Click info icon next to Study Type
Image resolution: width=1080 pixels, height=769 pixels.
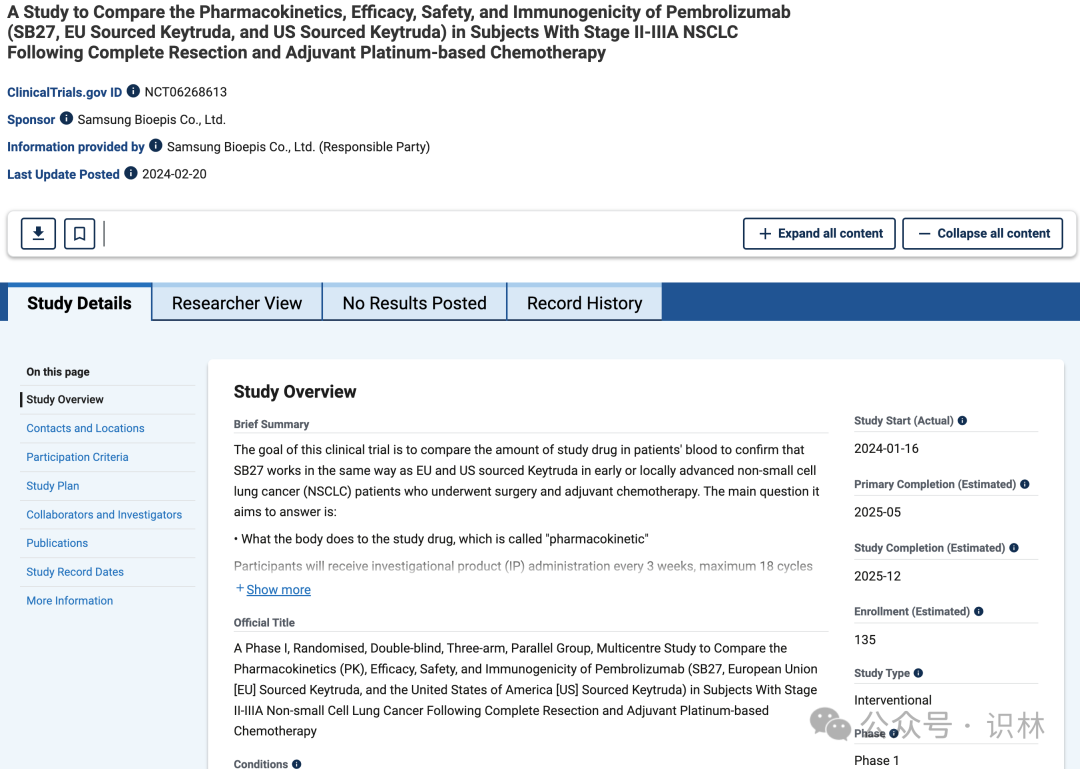point(918,673)
